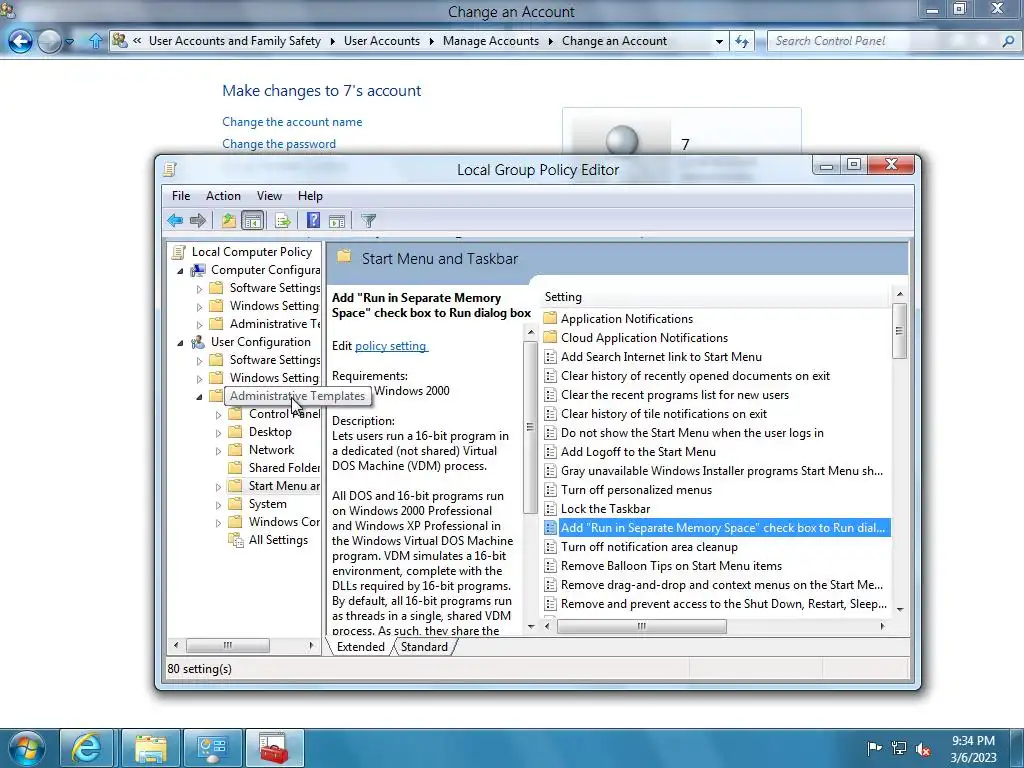
Task: Click the Setting column header
Action: (715, 297)
